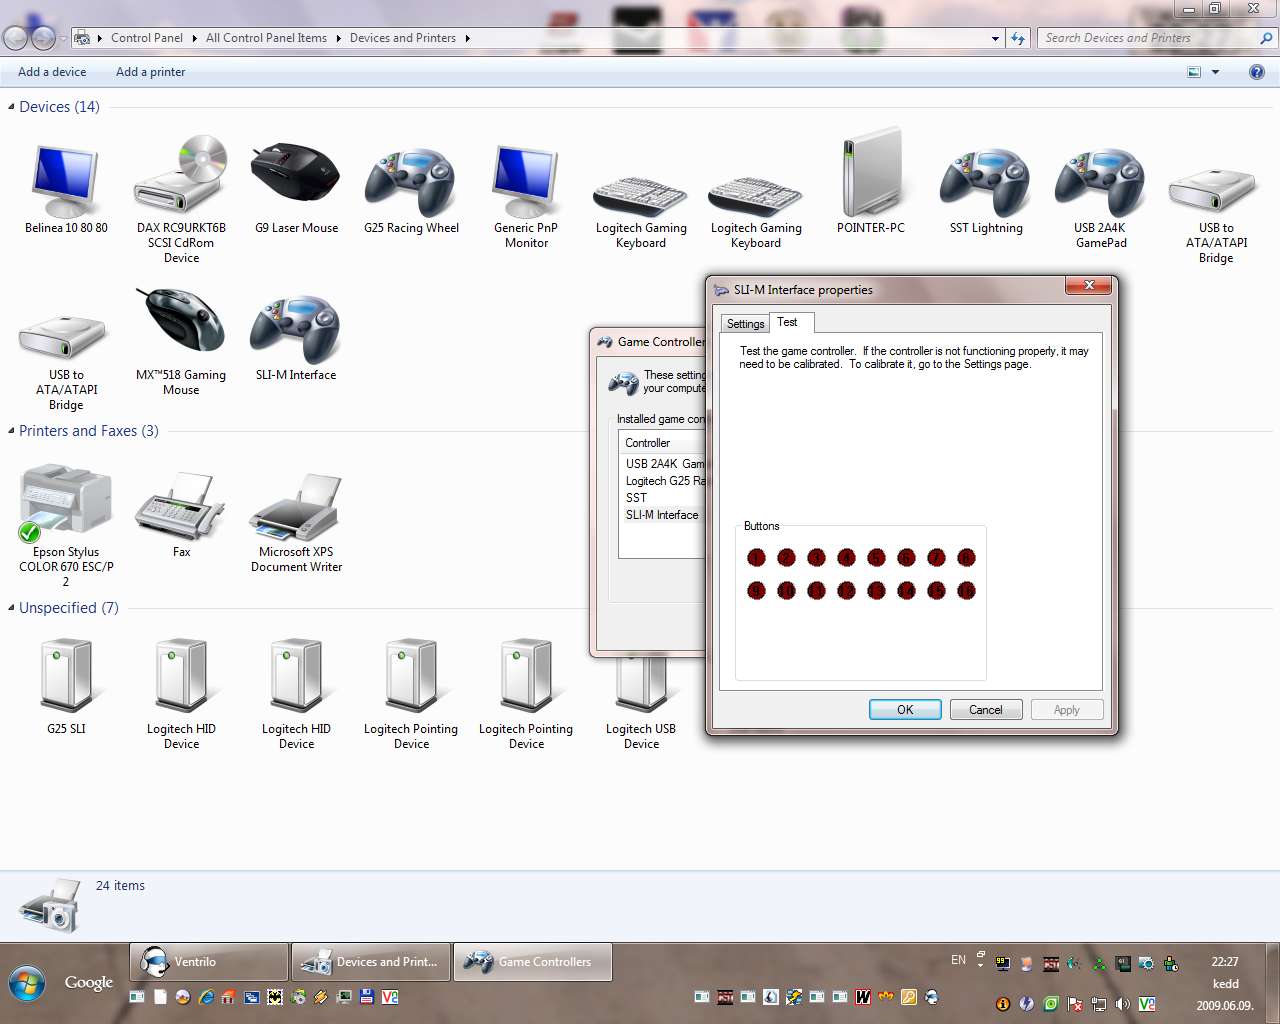The height and width of the screenshot is (1024, 1280).
Task: Switch to the Settings tab
Action: point(745,324)
